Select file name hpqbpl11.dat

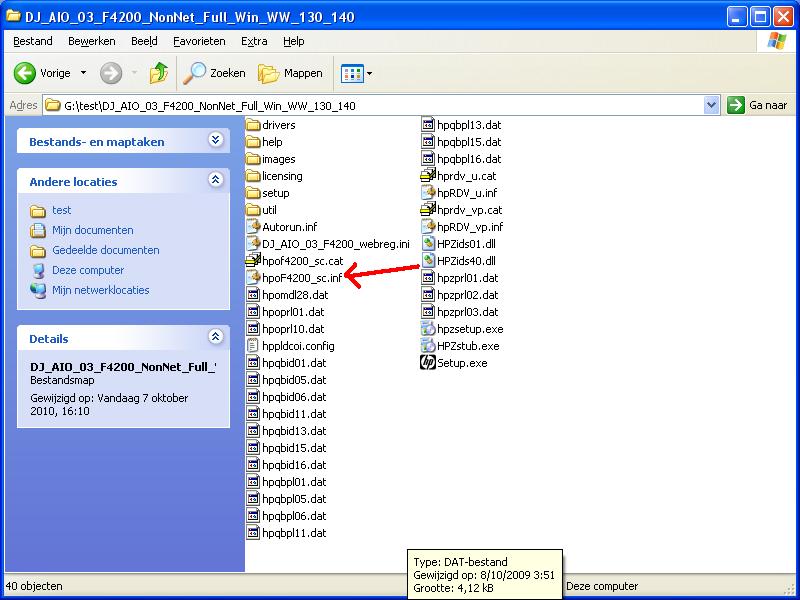294,533
